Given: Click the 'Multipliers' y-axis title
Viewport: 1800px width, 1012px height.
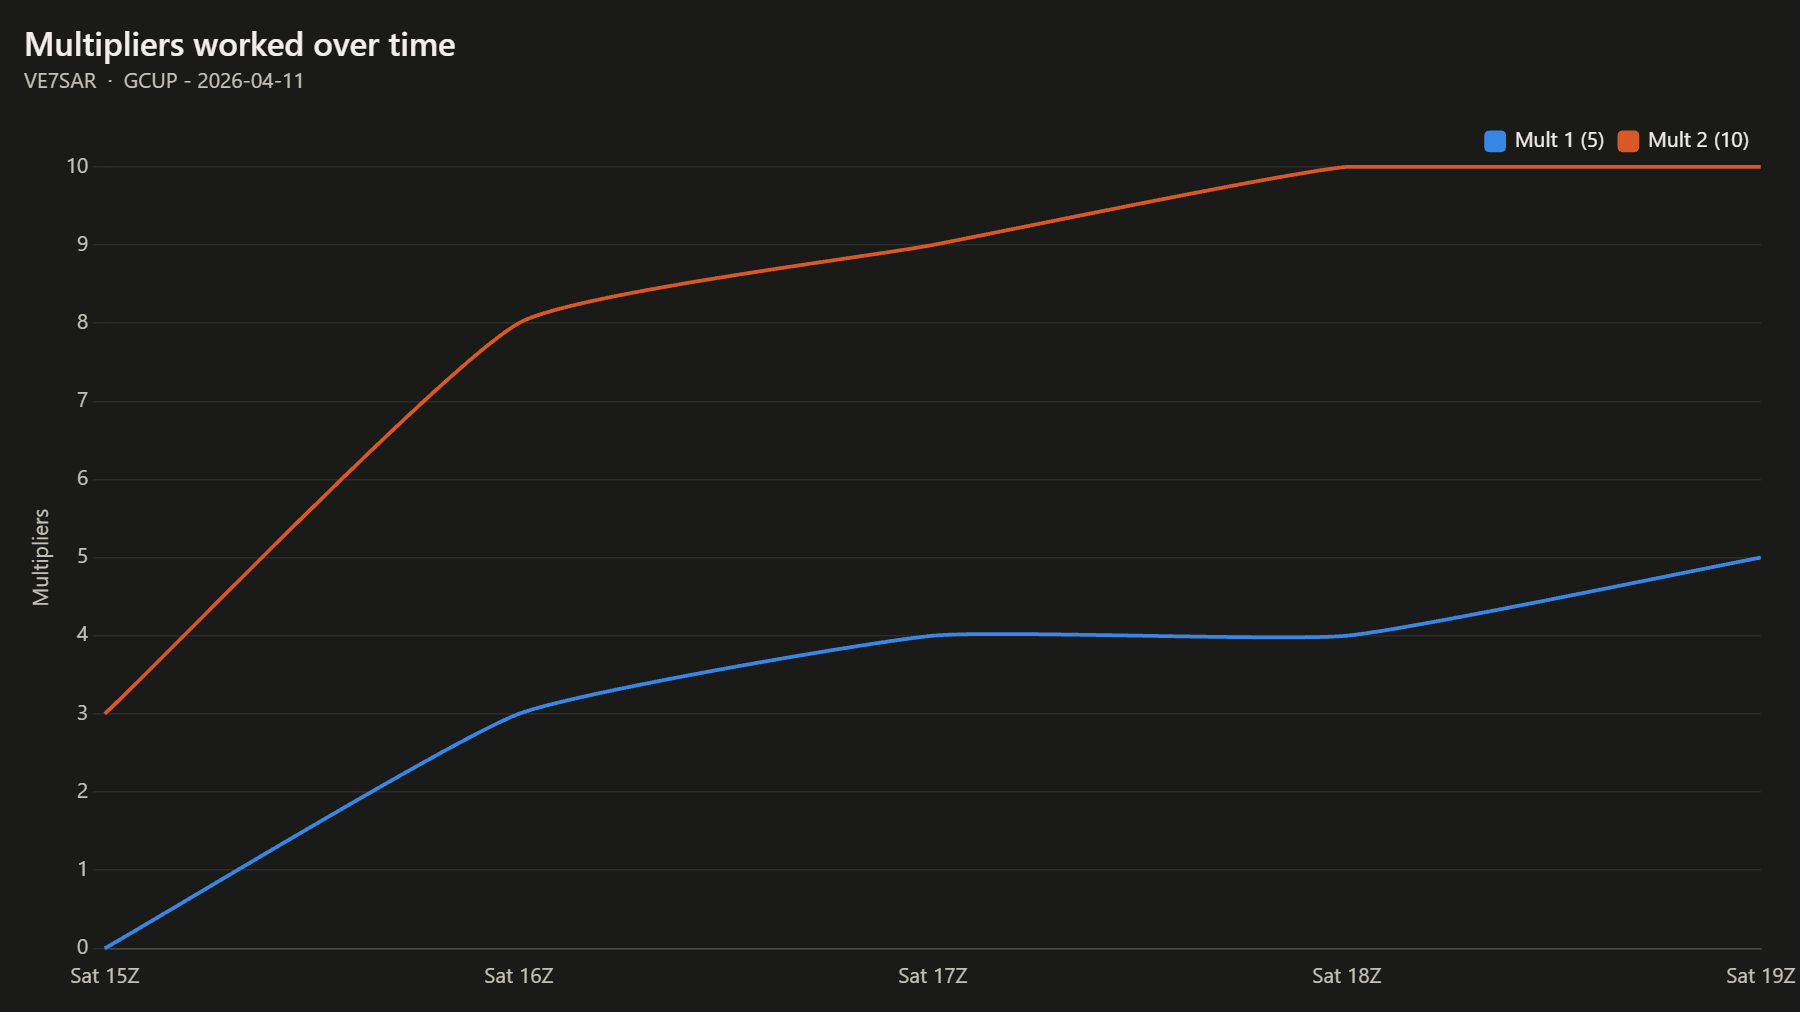Looking at the screenshot, I should pos(41,557).
